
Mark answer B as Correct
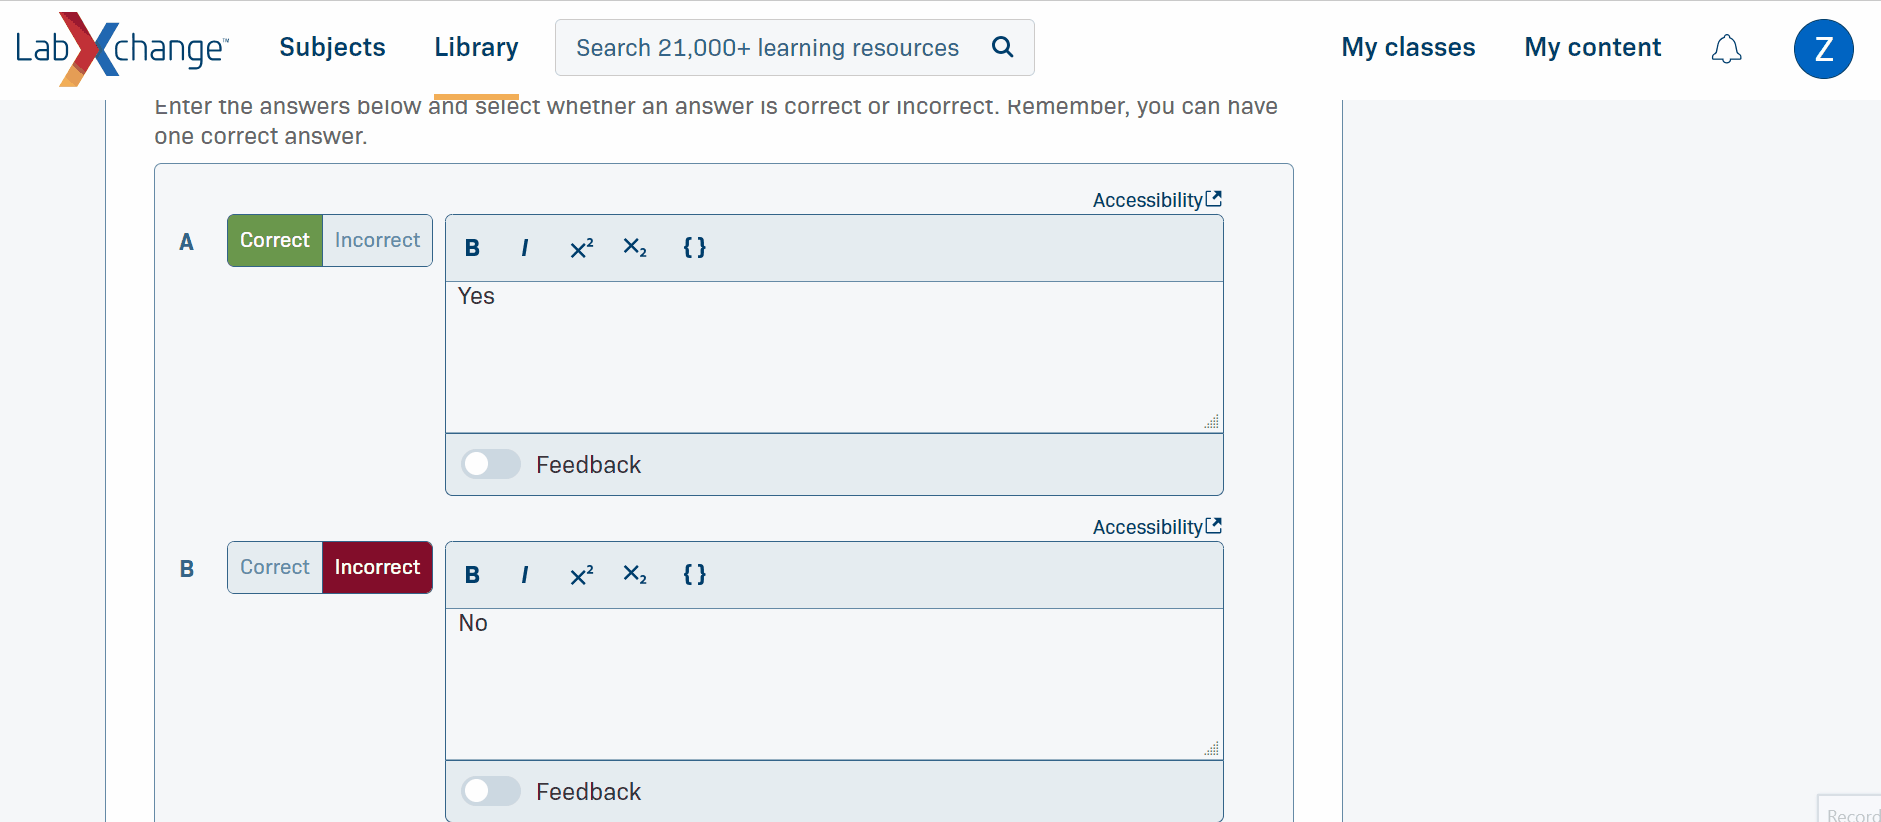275,568
